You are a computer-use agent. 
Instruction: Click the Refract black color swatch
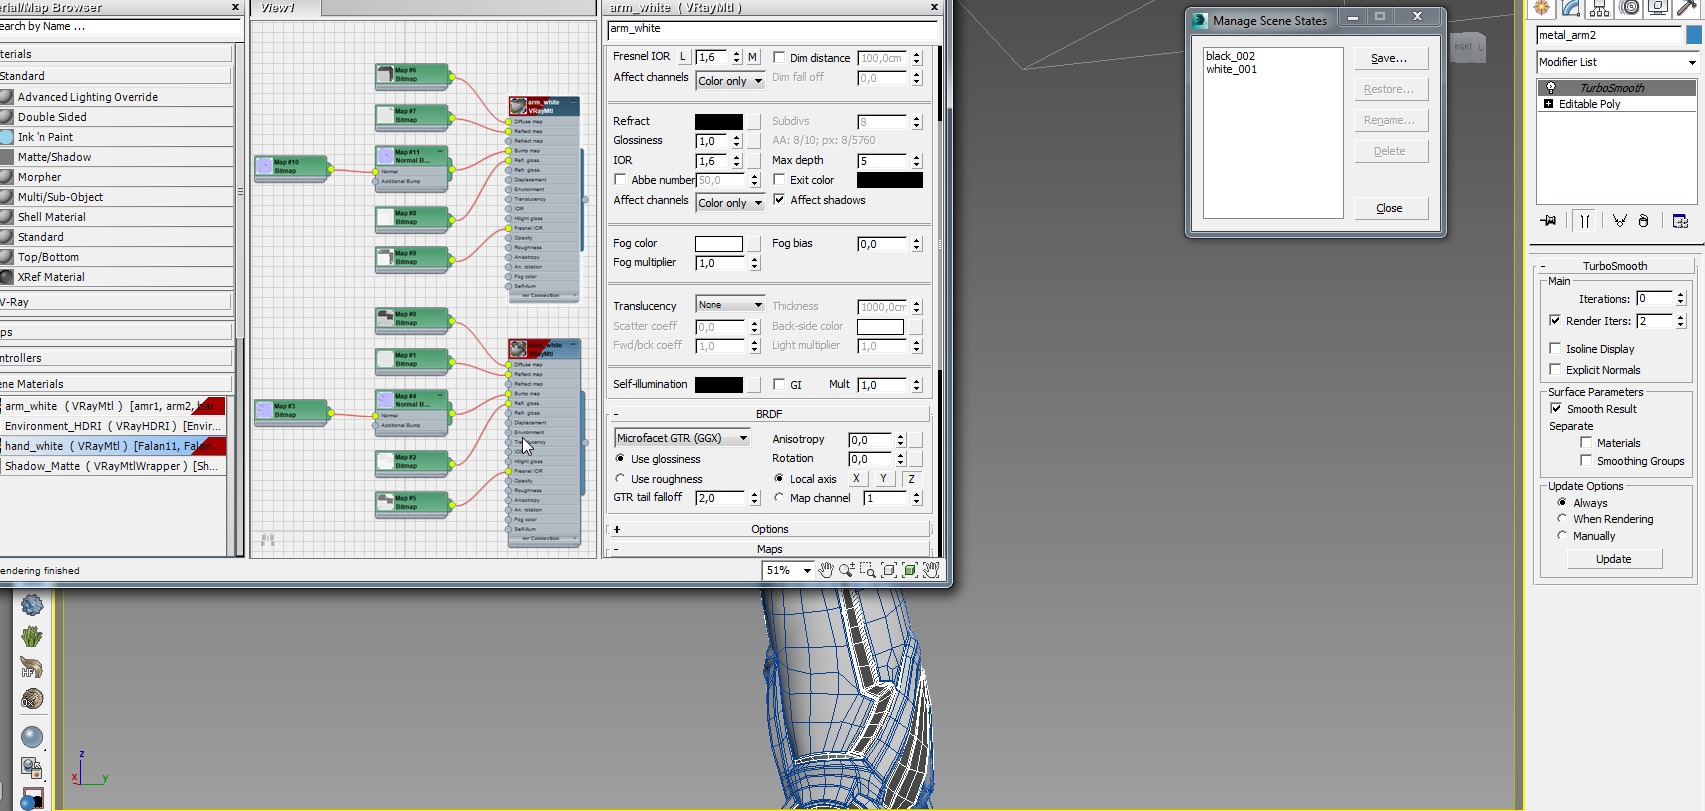[x=719, y=121]
